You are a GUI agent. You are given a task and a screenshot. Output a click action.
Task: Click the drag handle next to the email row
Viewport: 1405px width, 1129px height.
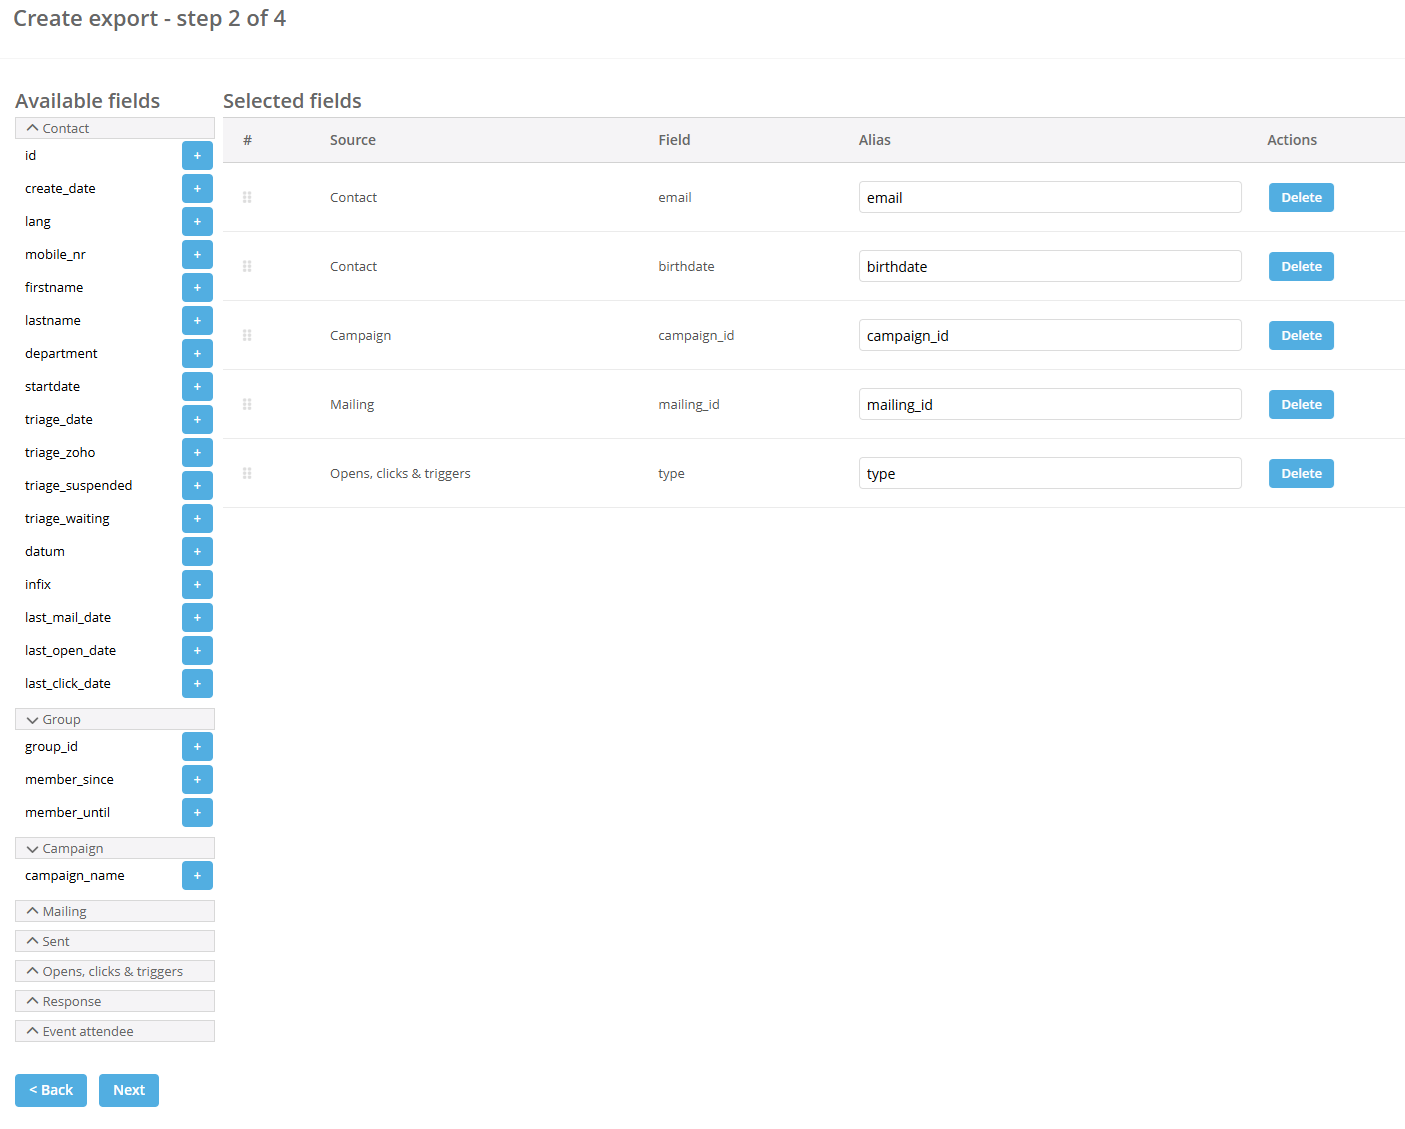247,197
